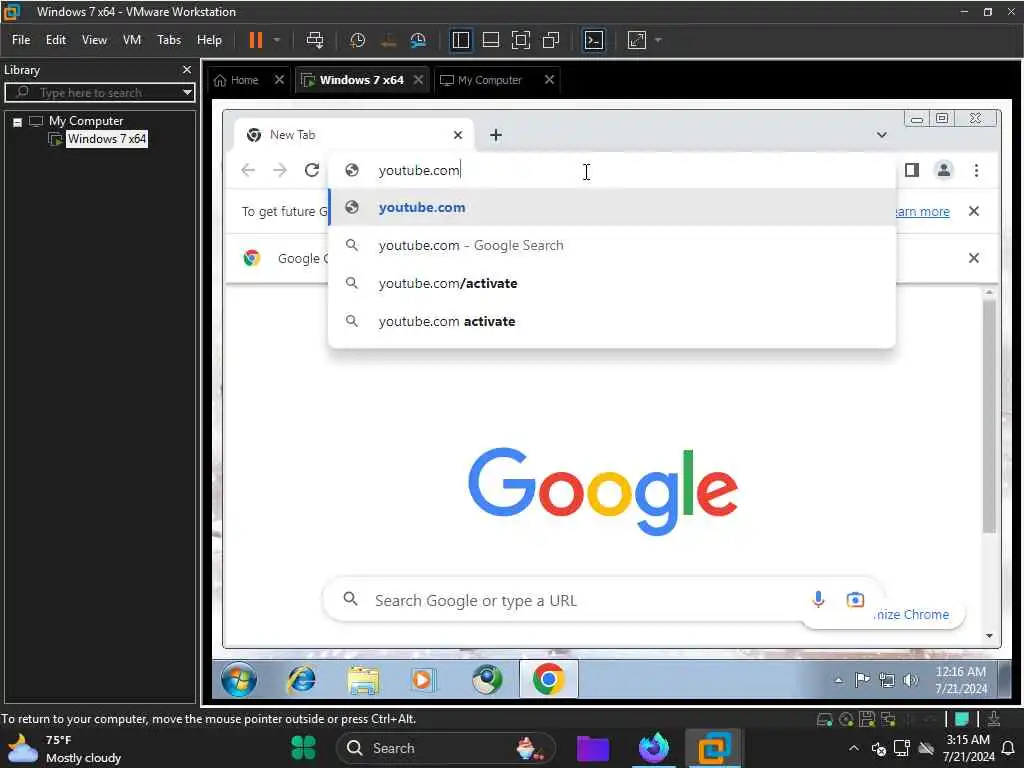This screenshot has height=768, width=1024.
Task: Open Chrome tab search chevron
Action: tap(882, 135)
